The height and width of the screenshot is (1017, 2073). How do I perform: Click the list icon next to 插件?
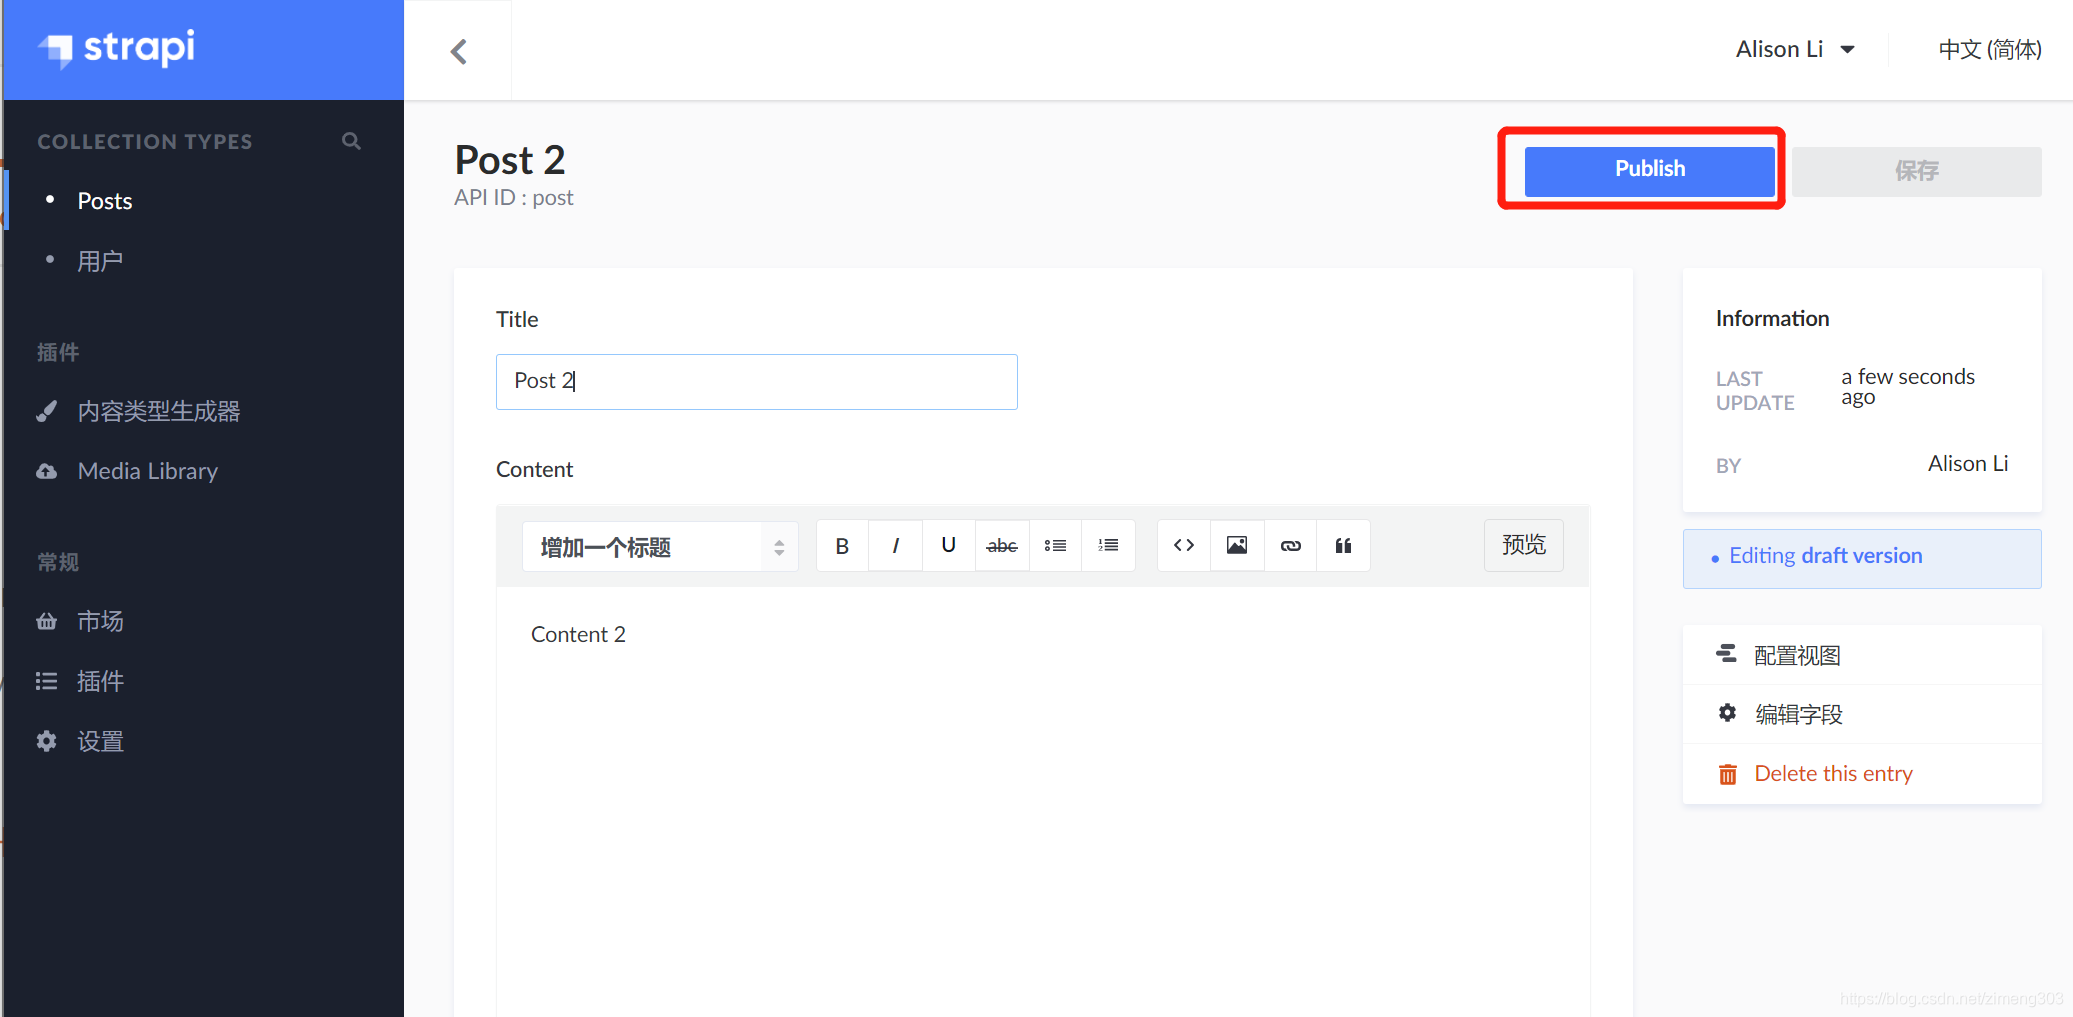coord(46,681)
